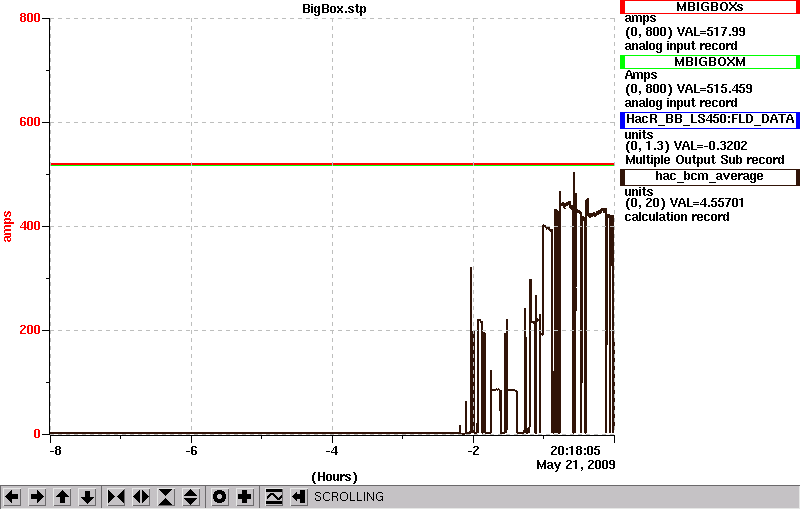The width and height of the screenshot is (800, 509).
Task: Click the (Hours) x-axis label
Action: click(x=334, y=477)
